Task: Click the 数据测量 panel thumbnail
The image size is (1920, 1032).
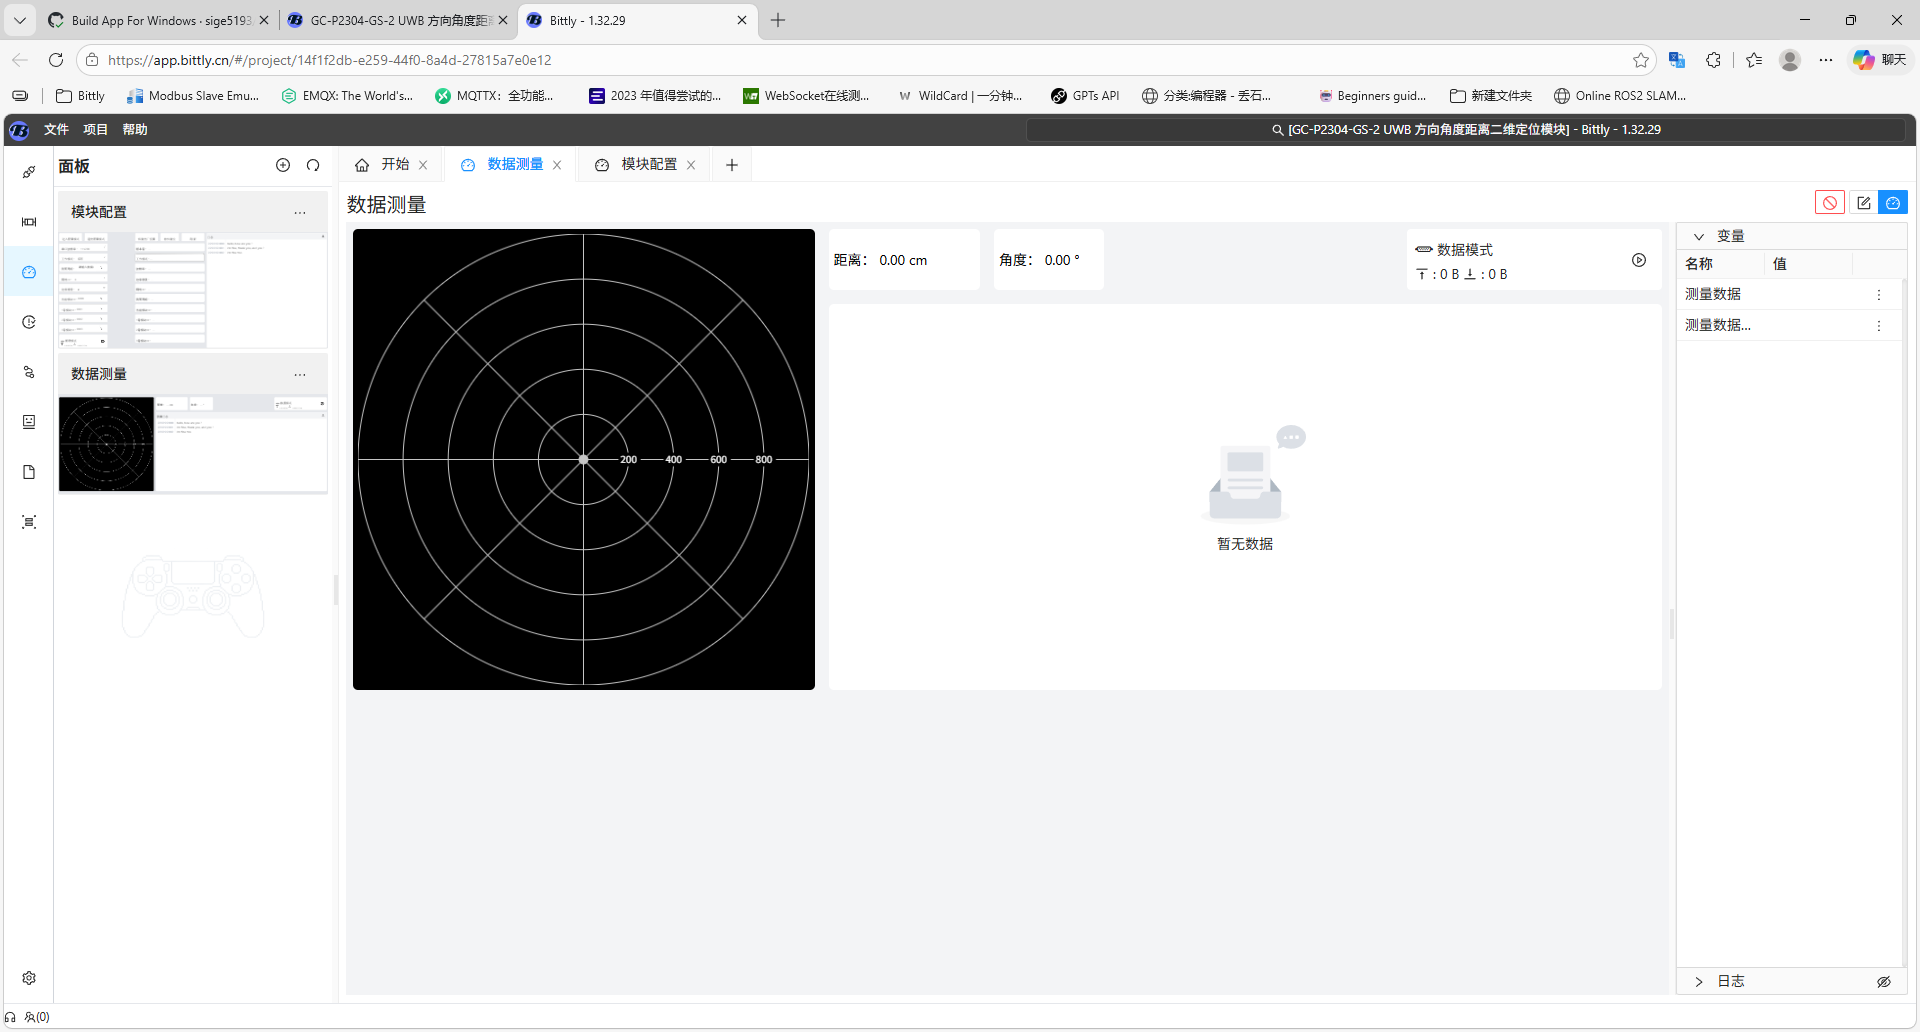Action: 192,444
